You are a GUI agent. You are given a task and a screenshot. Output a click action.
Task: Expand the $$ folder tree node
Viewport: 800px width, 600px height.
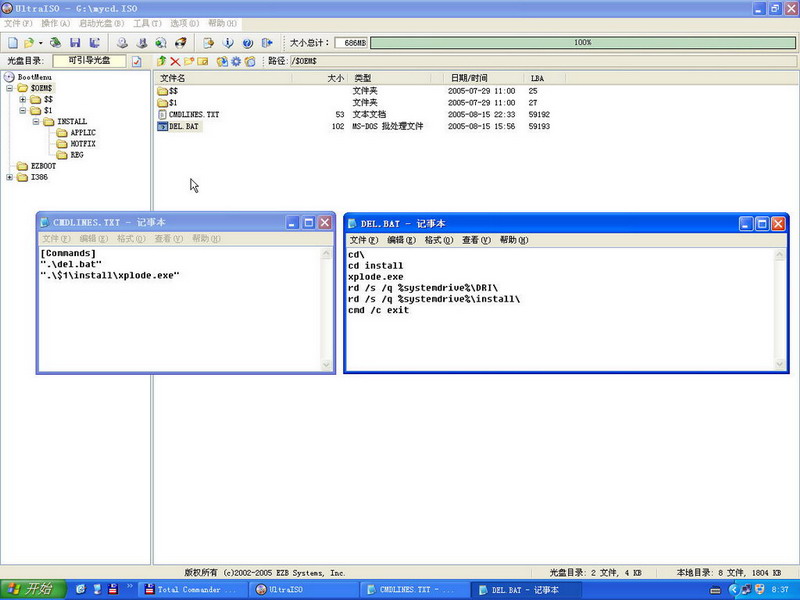[x=23, y=99]
